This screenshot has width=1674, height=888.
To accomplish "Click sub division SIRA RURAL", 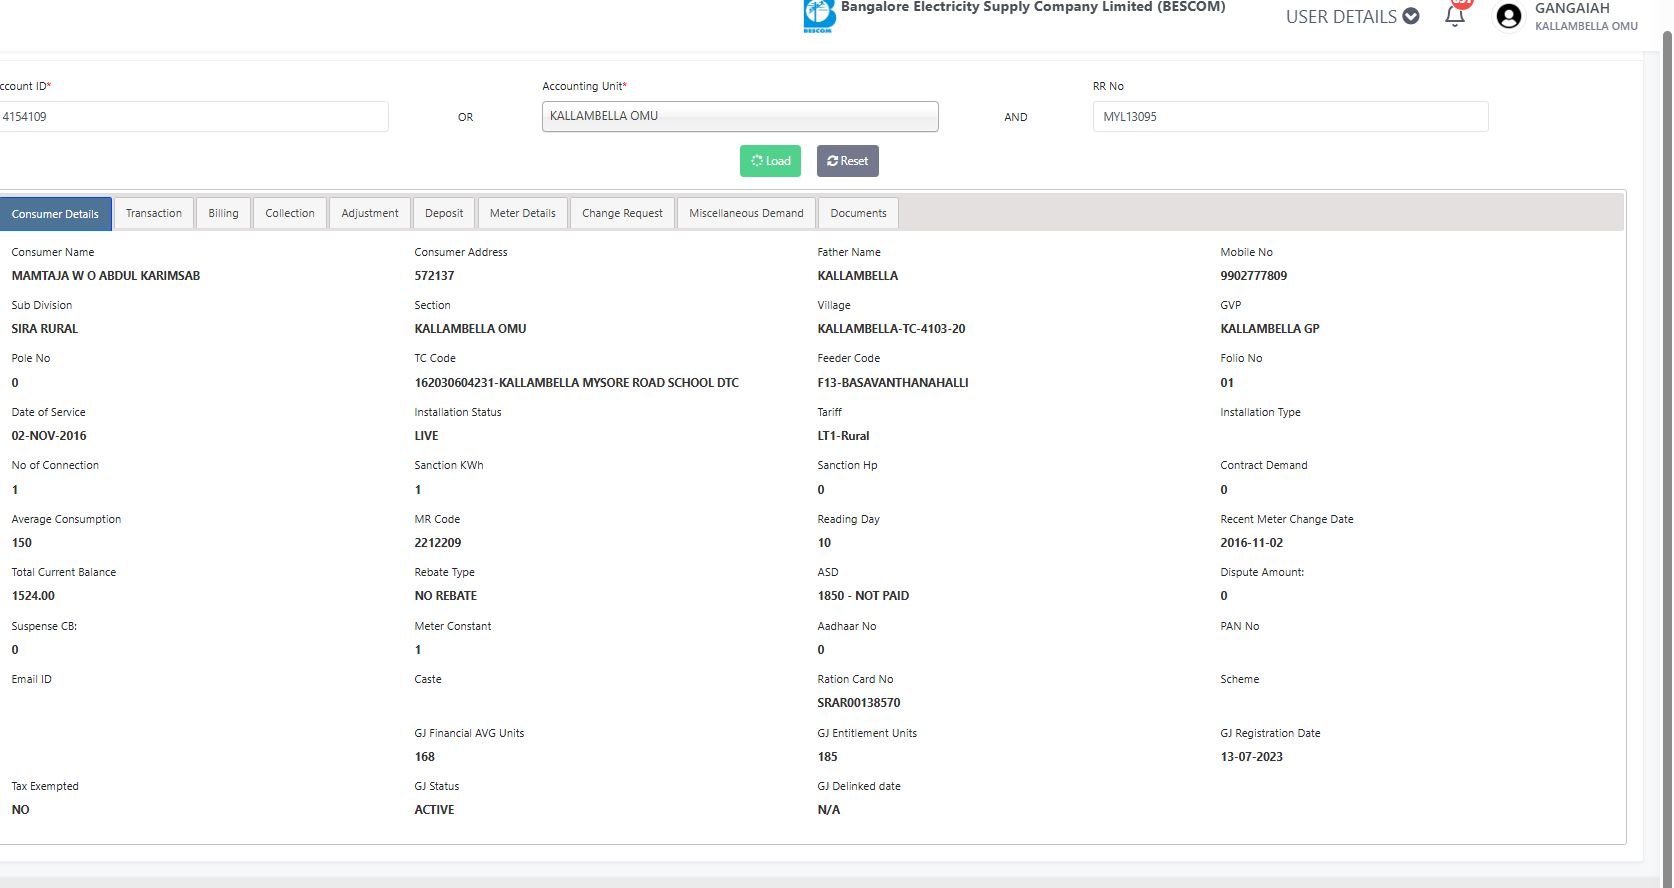I will (44, 329).
